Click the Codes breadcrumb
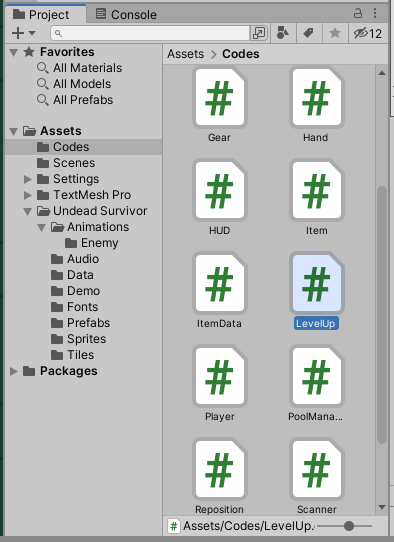 click(x=241, y=54)
